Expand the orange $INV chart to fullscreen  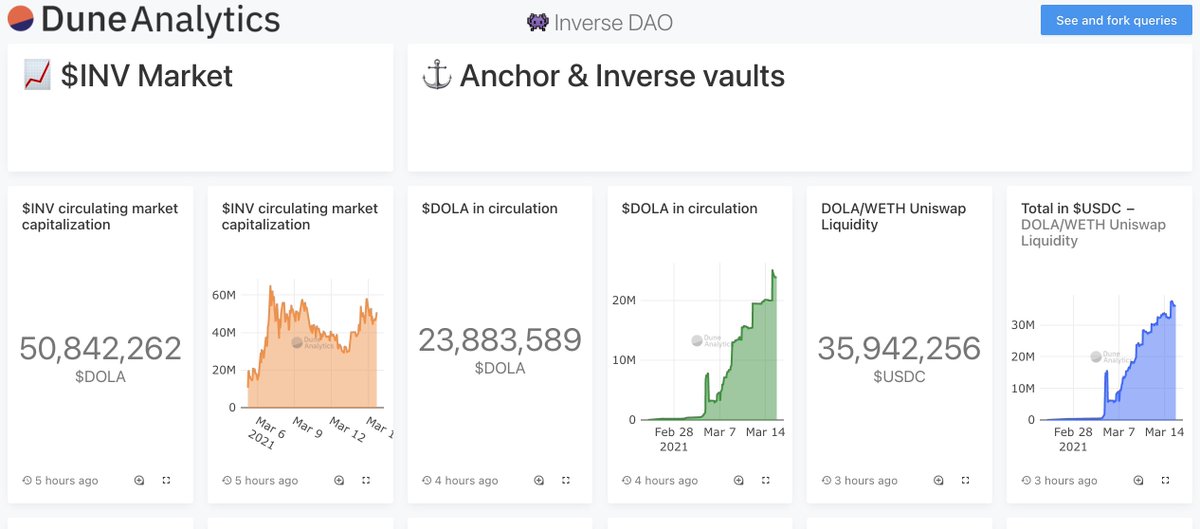coord(366,481)
